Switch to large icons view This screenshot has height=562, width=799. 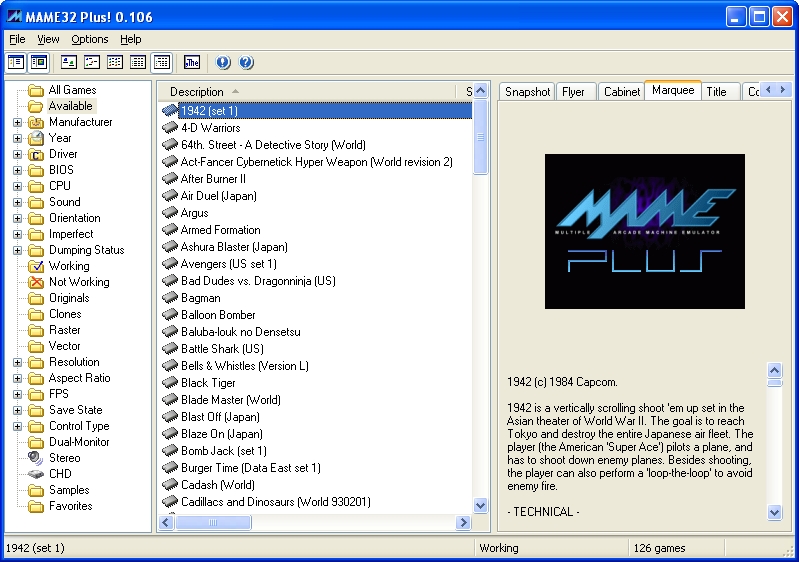[69, 62]
